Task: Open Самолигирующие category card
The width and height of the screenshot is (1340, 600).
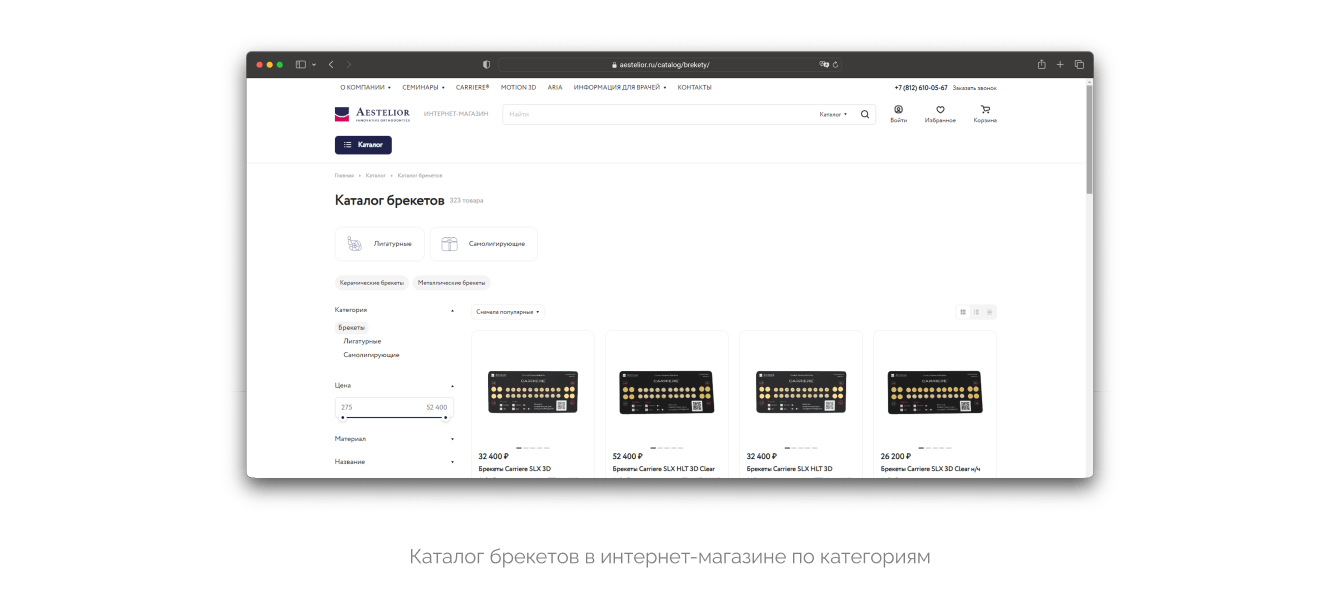Action: [484, 244]
